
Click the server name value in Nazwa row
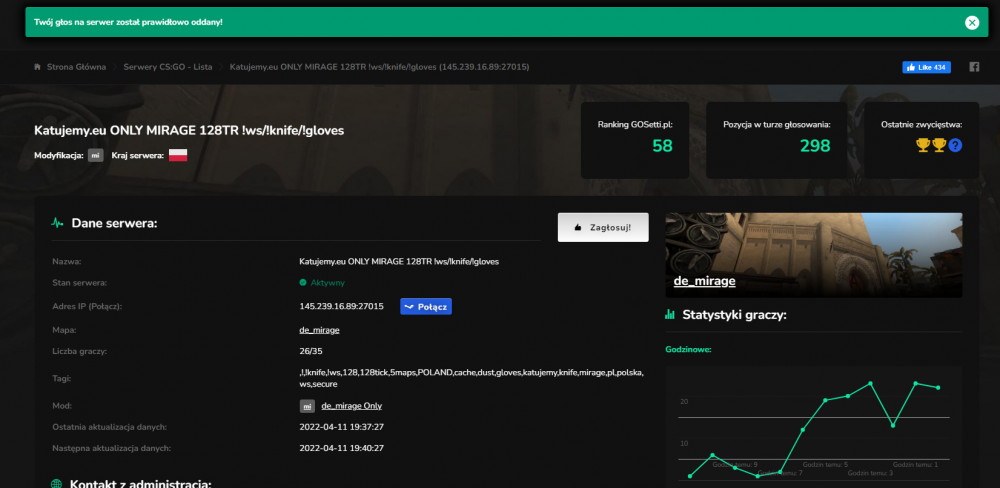(x=399, y=262)
